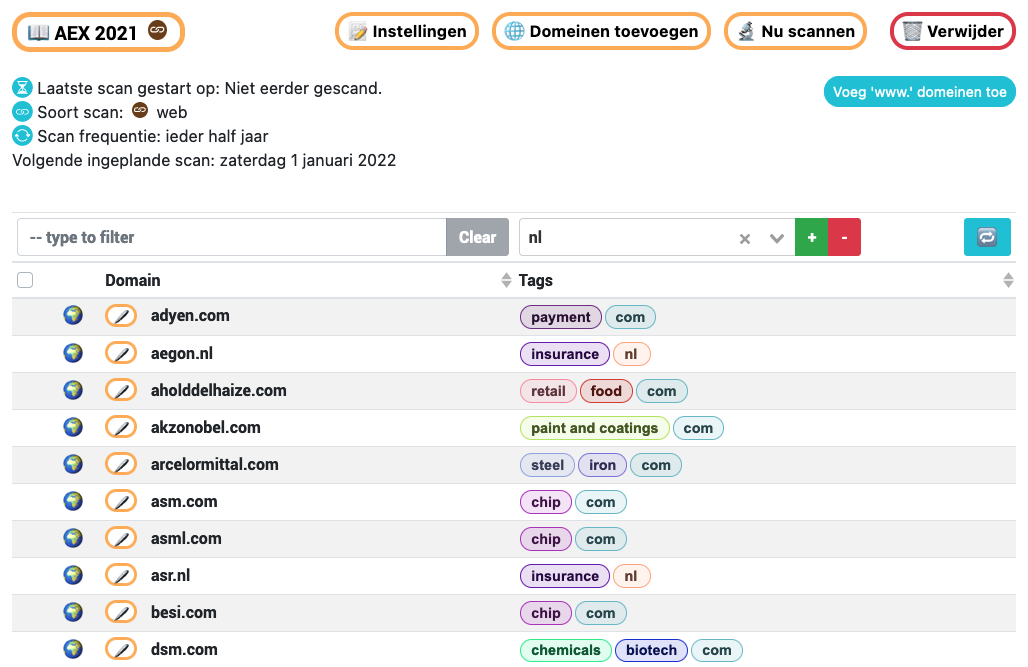This screenshot has width=1028, height=667.
Task: Click the globe icon for asr.nl
Action: tap(73, 575)
